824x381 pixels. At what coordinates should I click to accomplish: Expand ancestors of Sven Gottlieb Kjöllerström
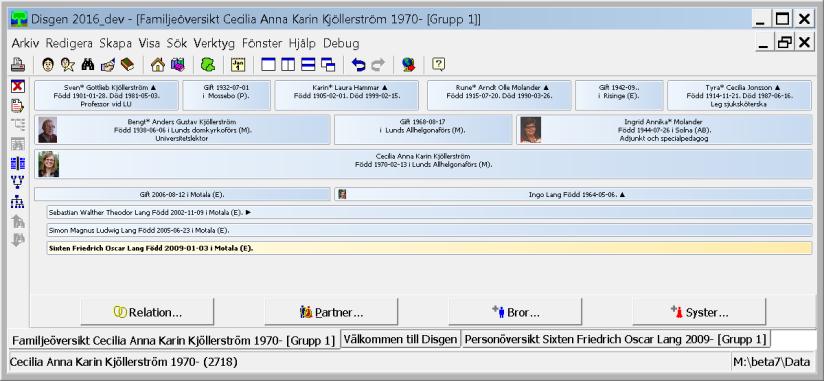153,88
